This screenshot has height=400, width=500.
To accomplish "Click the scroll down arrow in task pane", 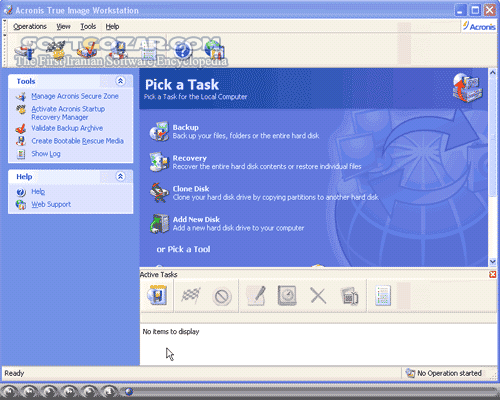I will pos(493,262).
